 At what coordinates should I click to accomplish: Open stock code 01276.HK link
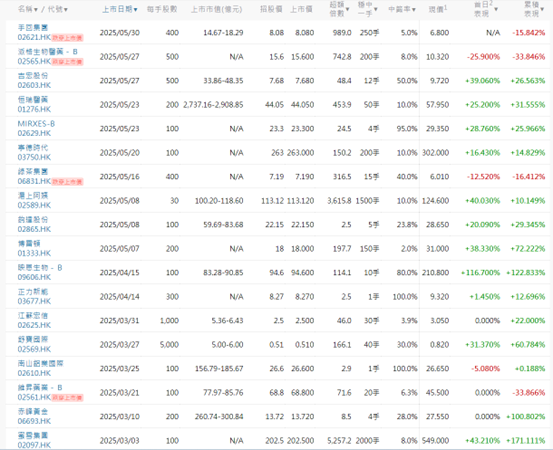(x=34, y=109)
